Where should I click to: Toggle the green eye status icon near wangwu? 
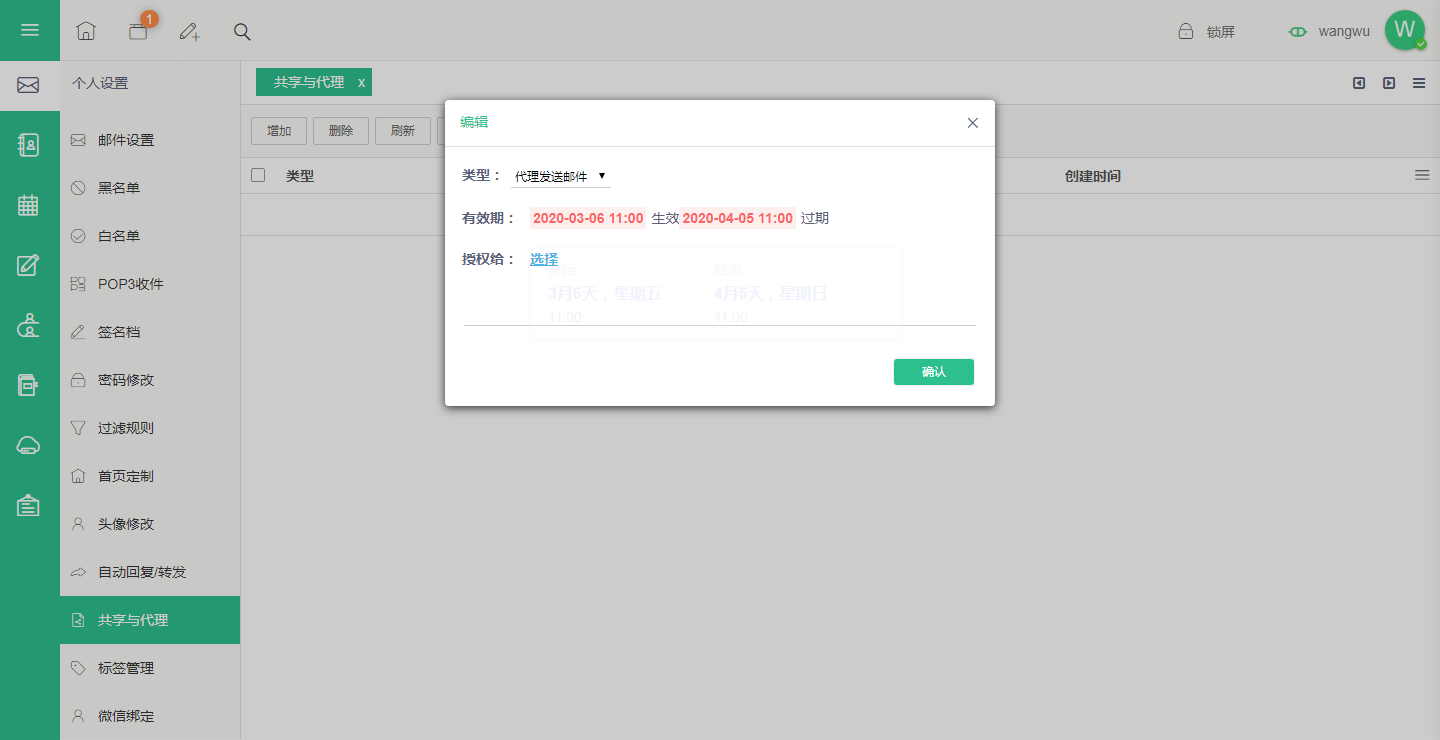(1298, 31)
